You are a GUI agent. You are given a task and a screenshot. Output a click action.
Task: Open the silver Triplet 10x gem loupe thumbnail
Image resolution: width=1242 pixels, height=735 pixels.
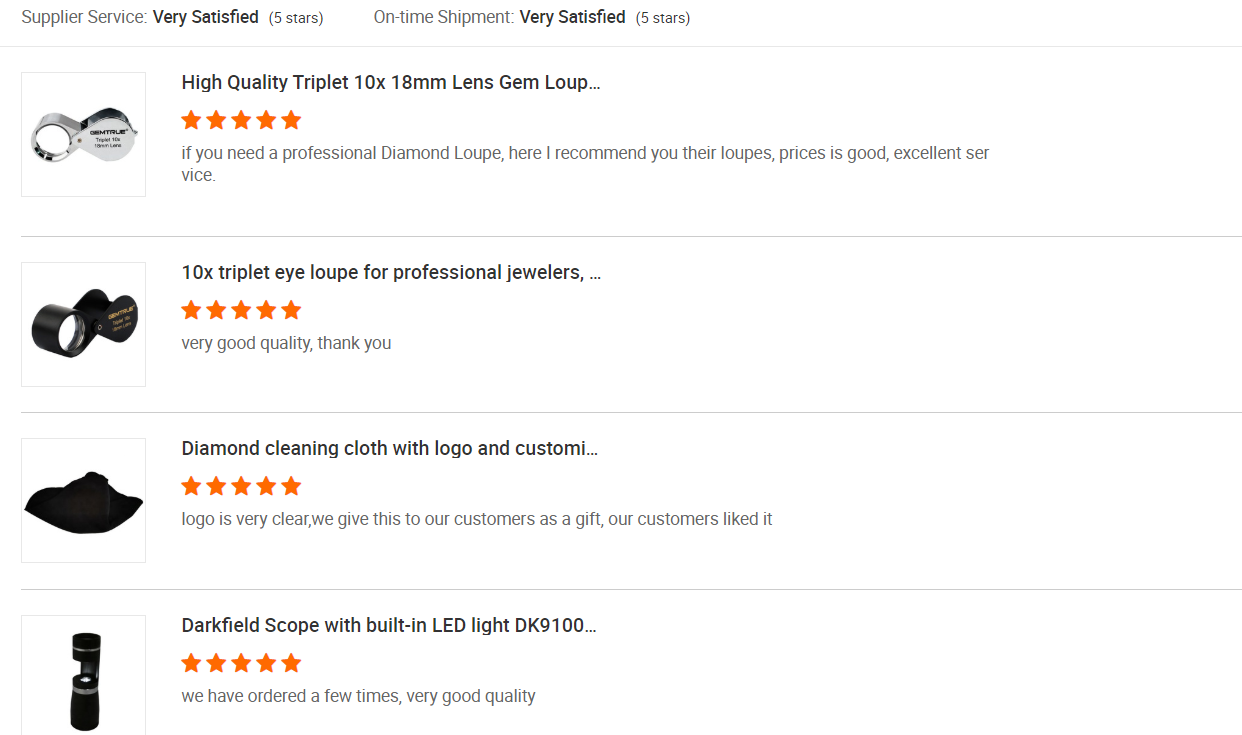click(83, 134)
